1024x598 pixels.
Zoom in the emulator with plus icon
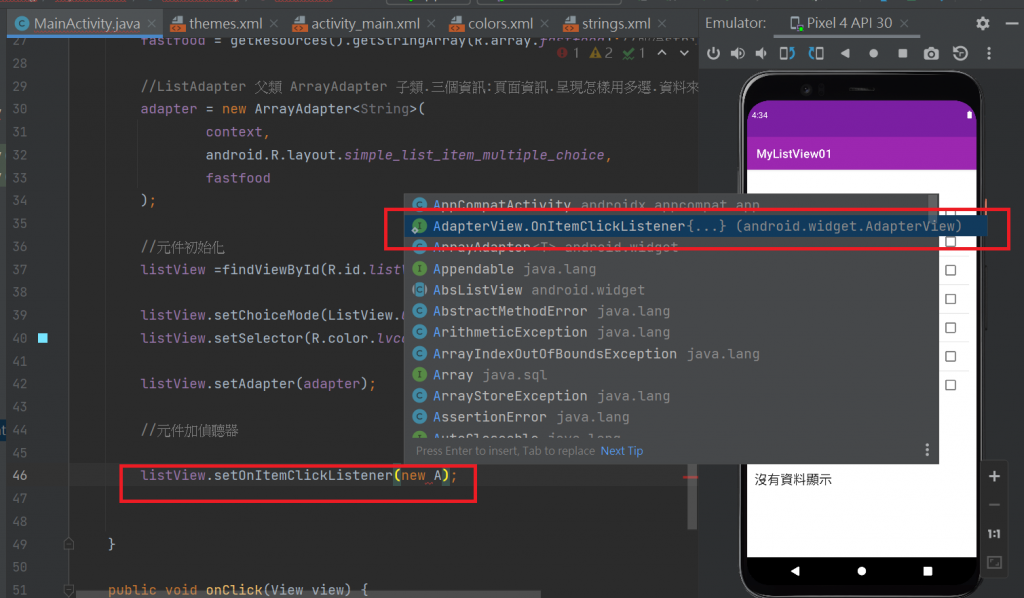(x=994, y=477)
